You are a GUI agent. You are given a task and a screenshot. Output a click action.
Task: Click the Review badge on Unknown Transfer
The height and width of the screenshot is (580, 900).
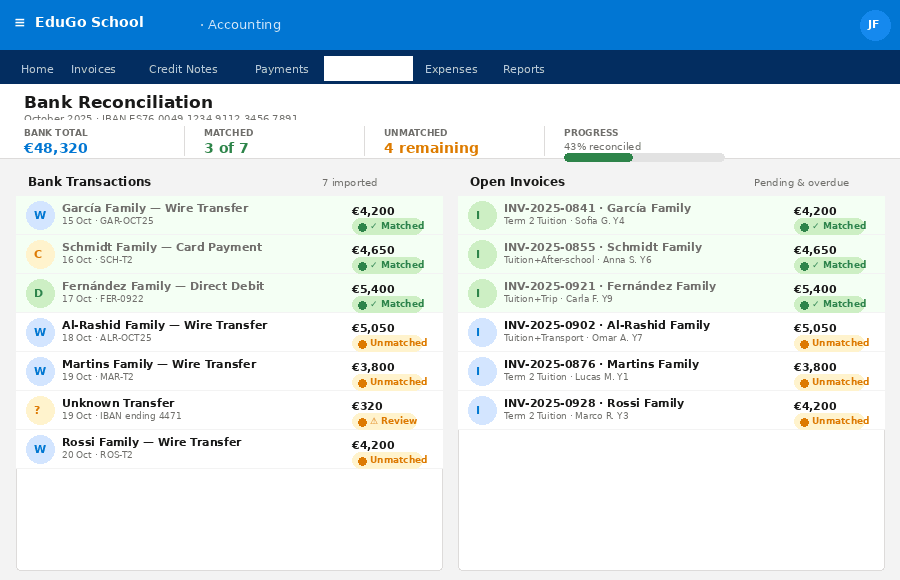coord(387,421)
